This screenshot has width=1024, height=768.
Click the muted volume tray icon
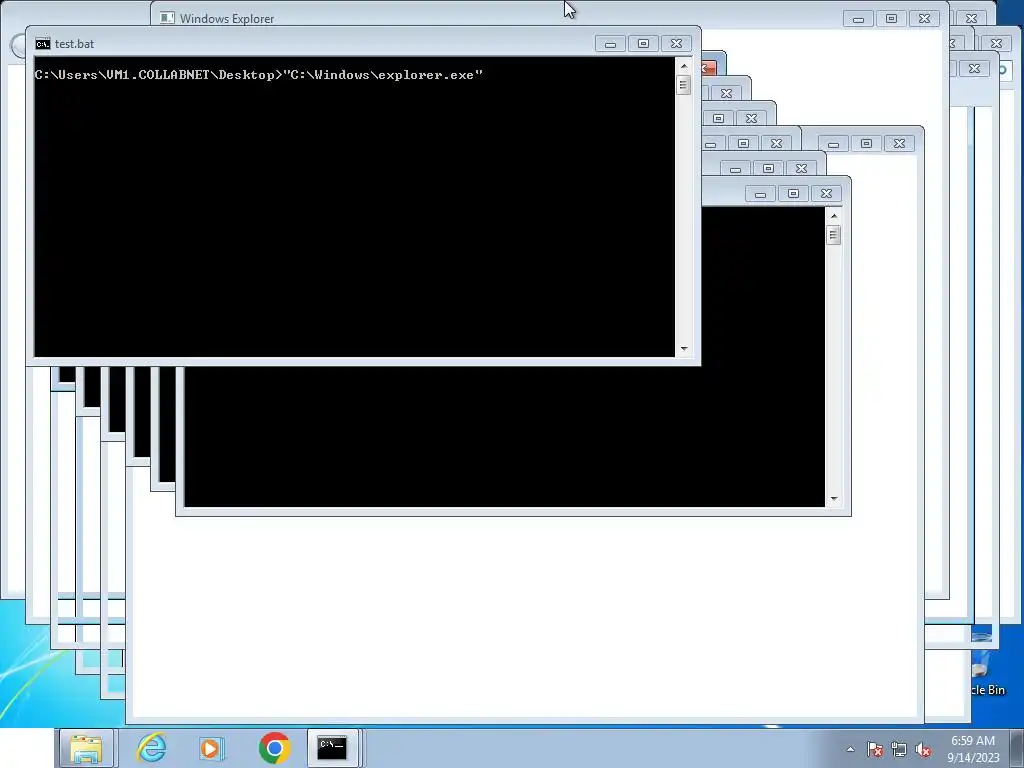click(923, 749)
